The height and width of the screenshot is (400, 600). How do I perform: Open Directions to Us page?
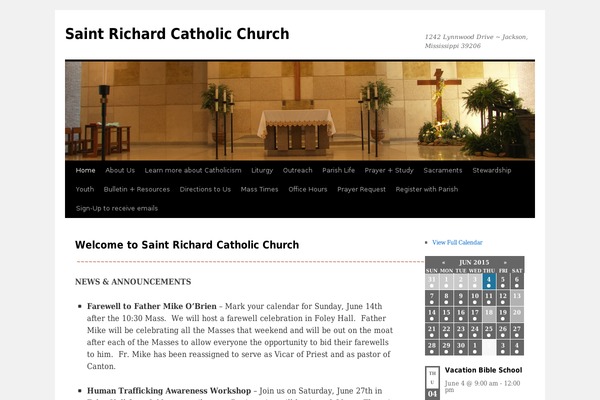(205, 189)
